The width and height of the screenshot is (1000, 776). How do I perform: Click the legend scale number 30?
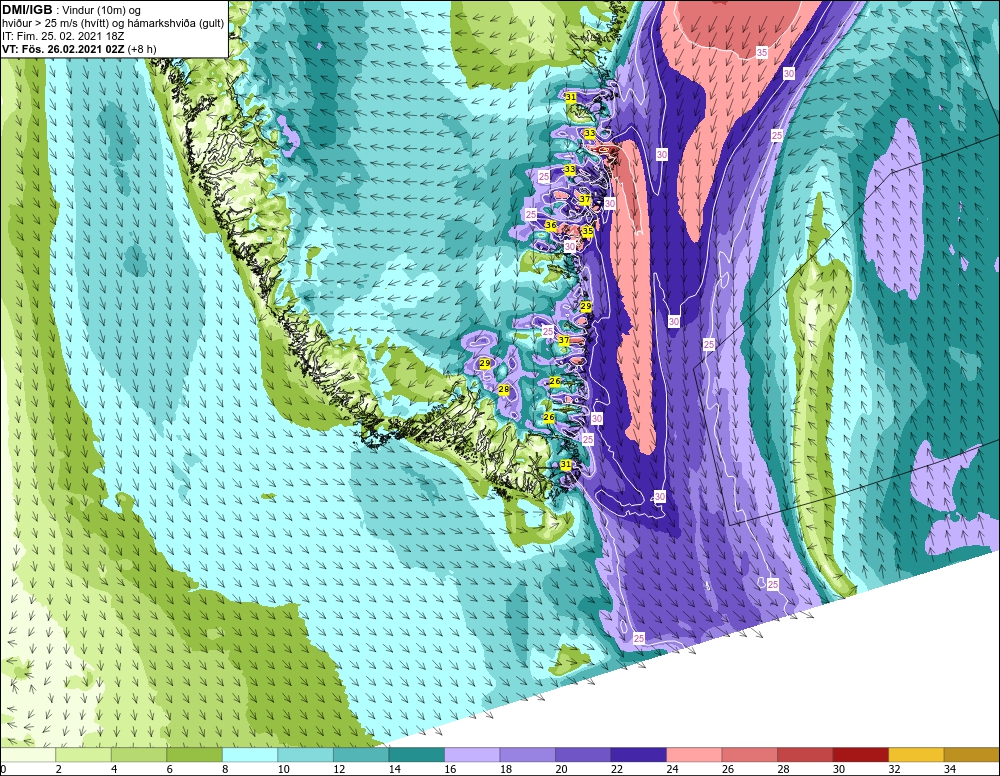839,769
